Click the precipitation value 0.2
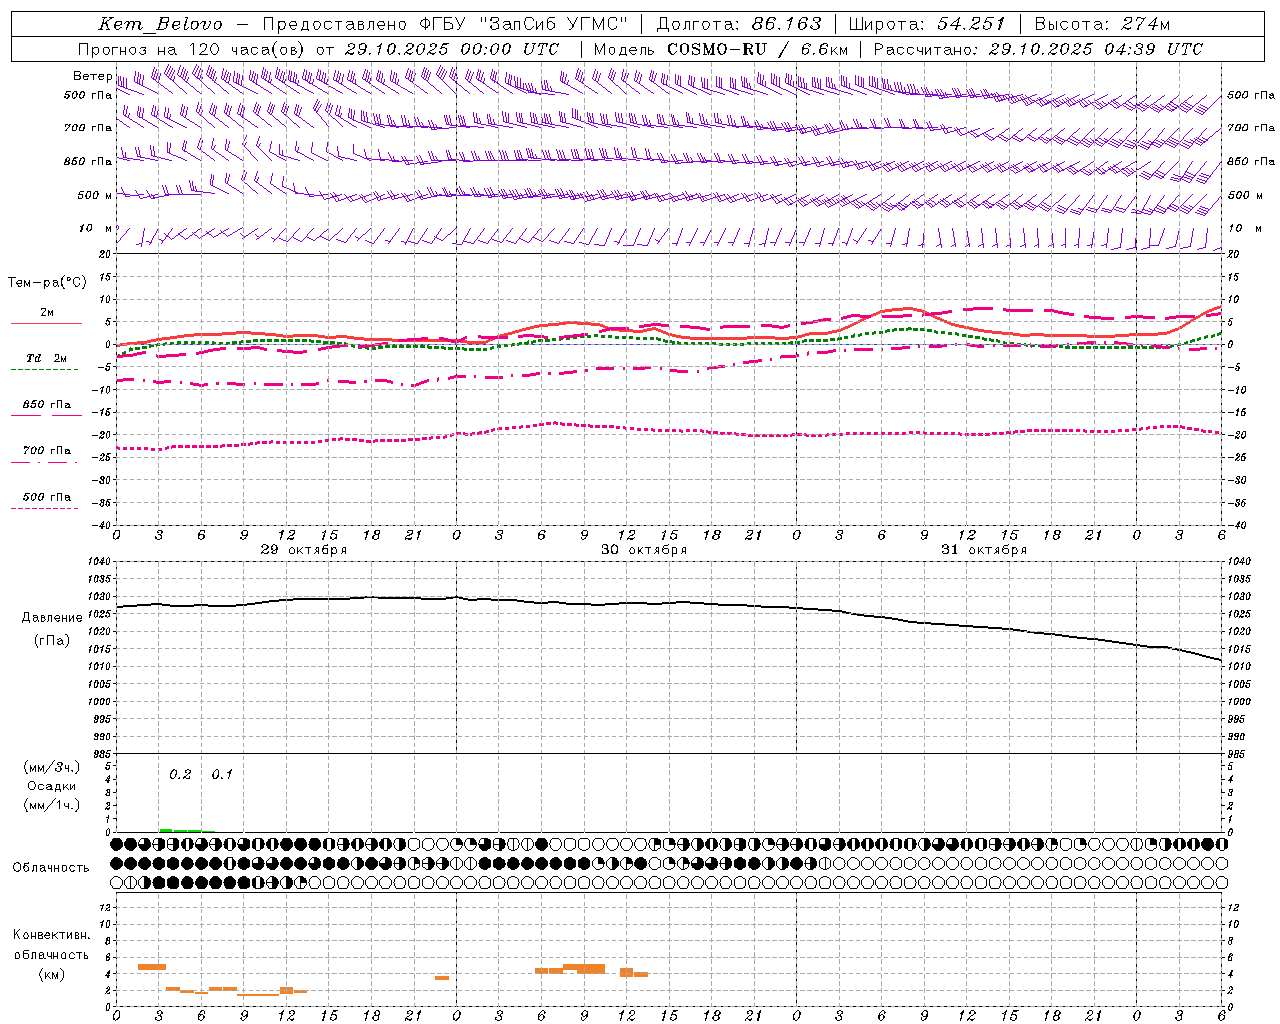The image size is (1280, 1024). click(180, 775)
